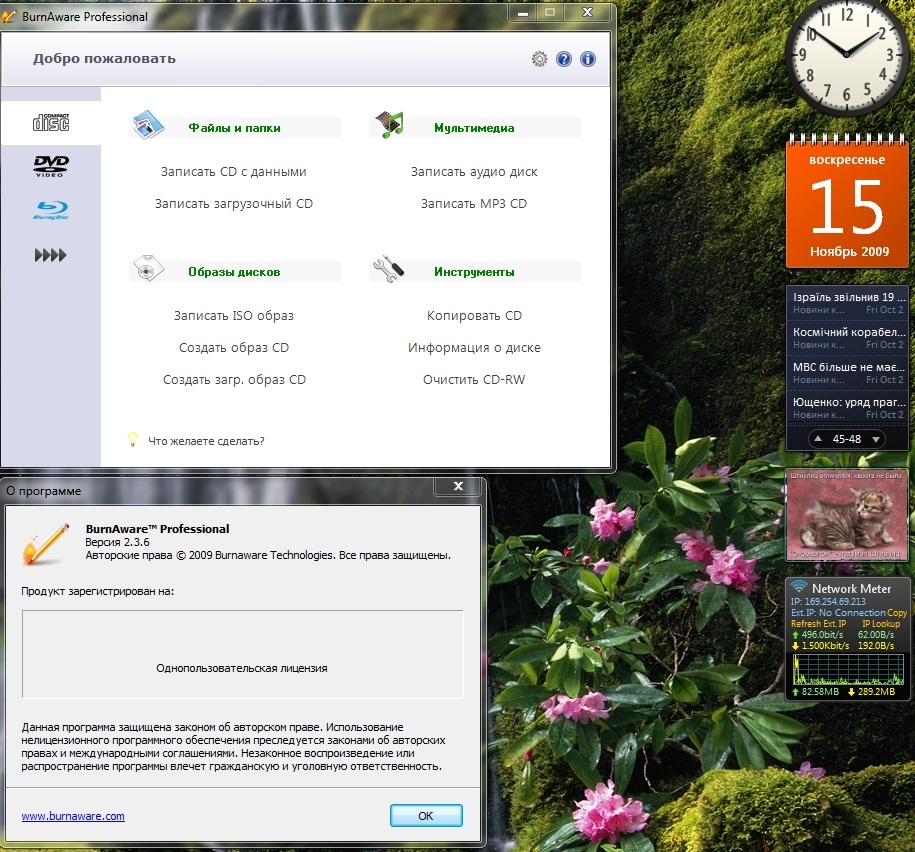The width and height of the screenshot is (915, 852).
Task: Open Информация о диске
Action: click(x=474, y=348)
